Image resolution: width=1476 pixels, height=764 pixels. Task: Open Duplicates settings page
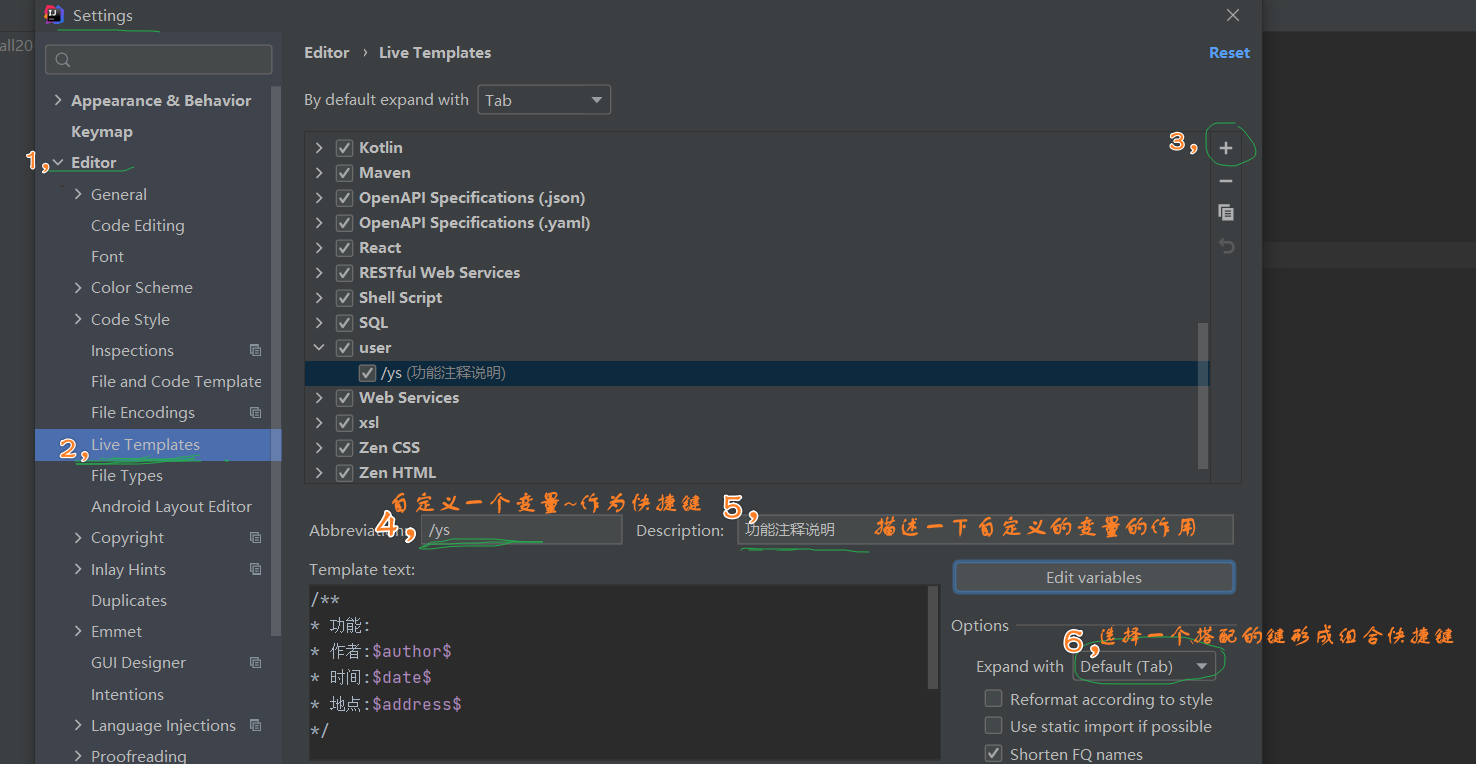click(x=129, y=601)
